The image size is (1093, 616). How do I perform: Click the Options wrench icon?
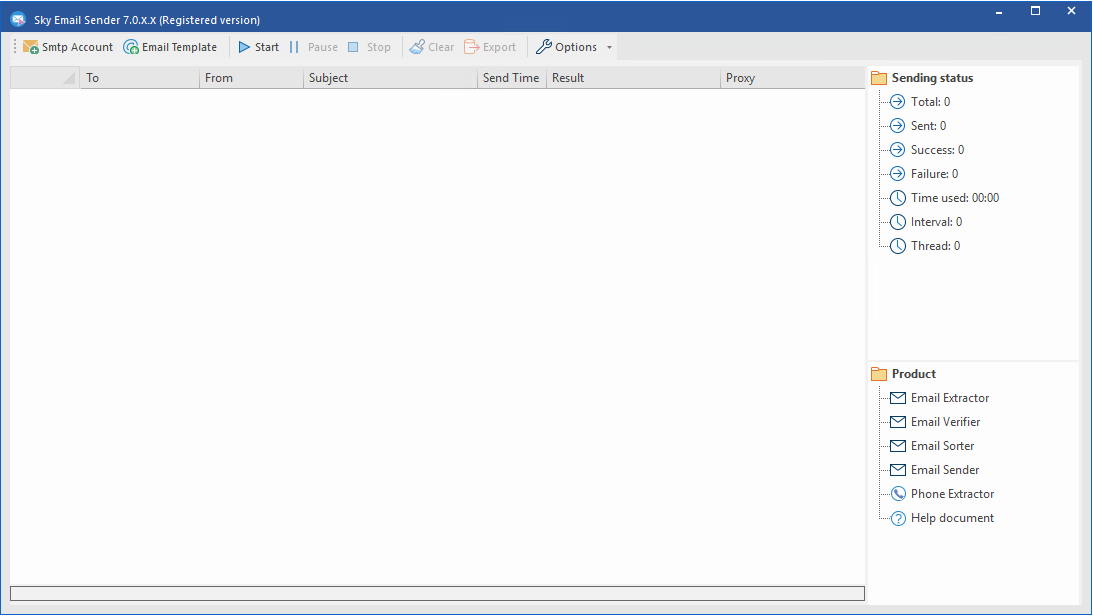click(x=544, y=47)
